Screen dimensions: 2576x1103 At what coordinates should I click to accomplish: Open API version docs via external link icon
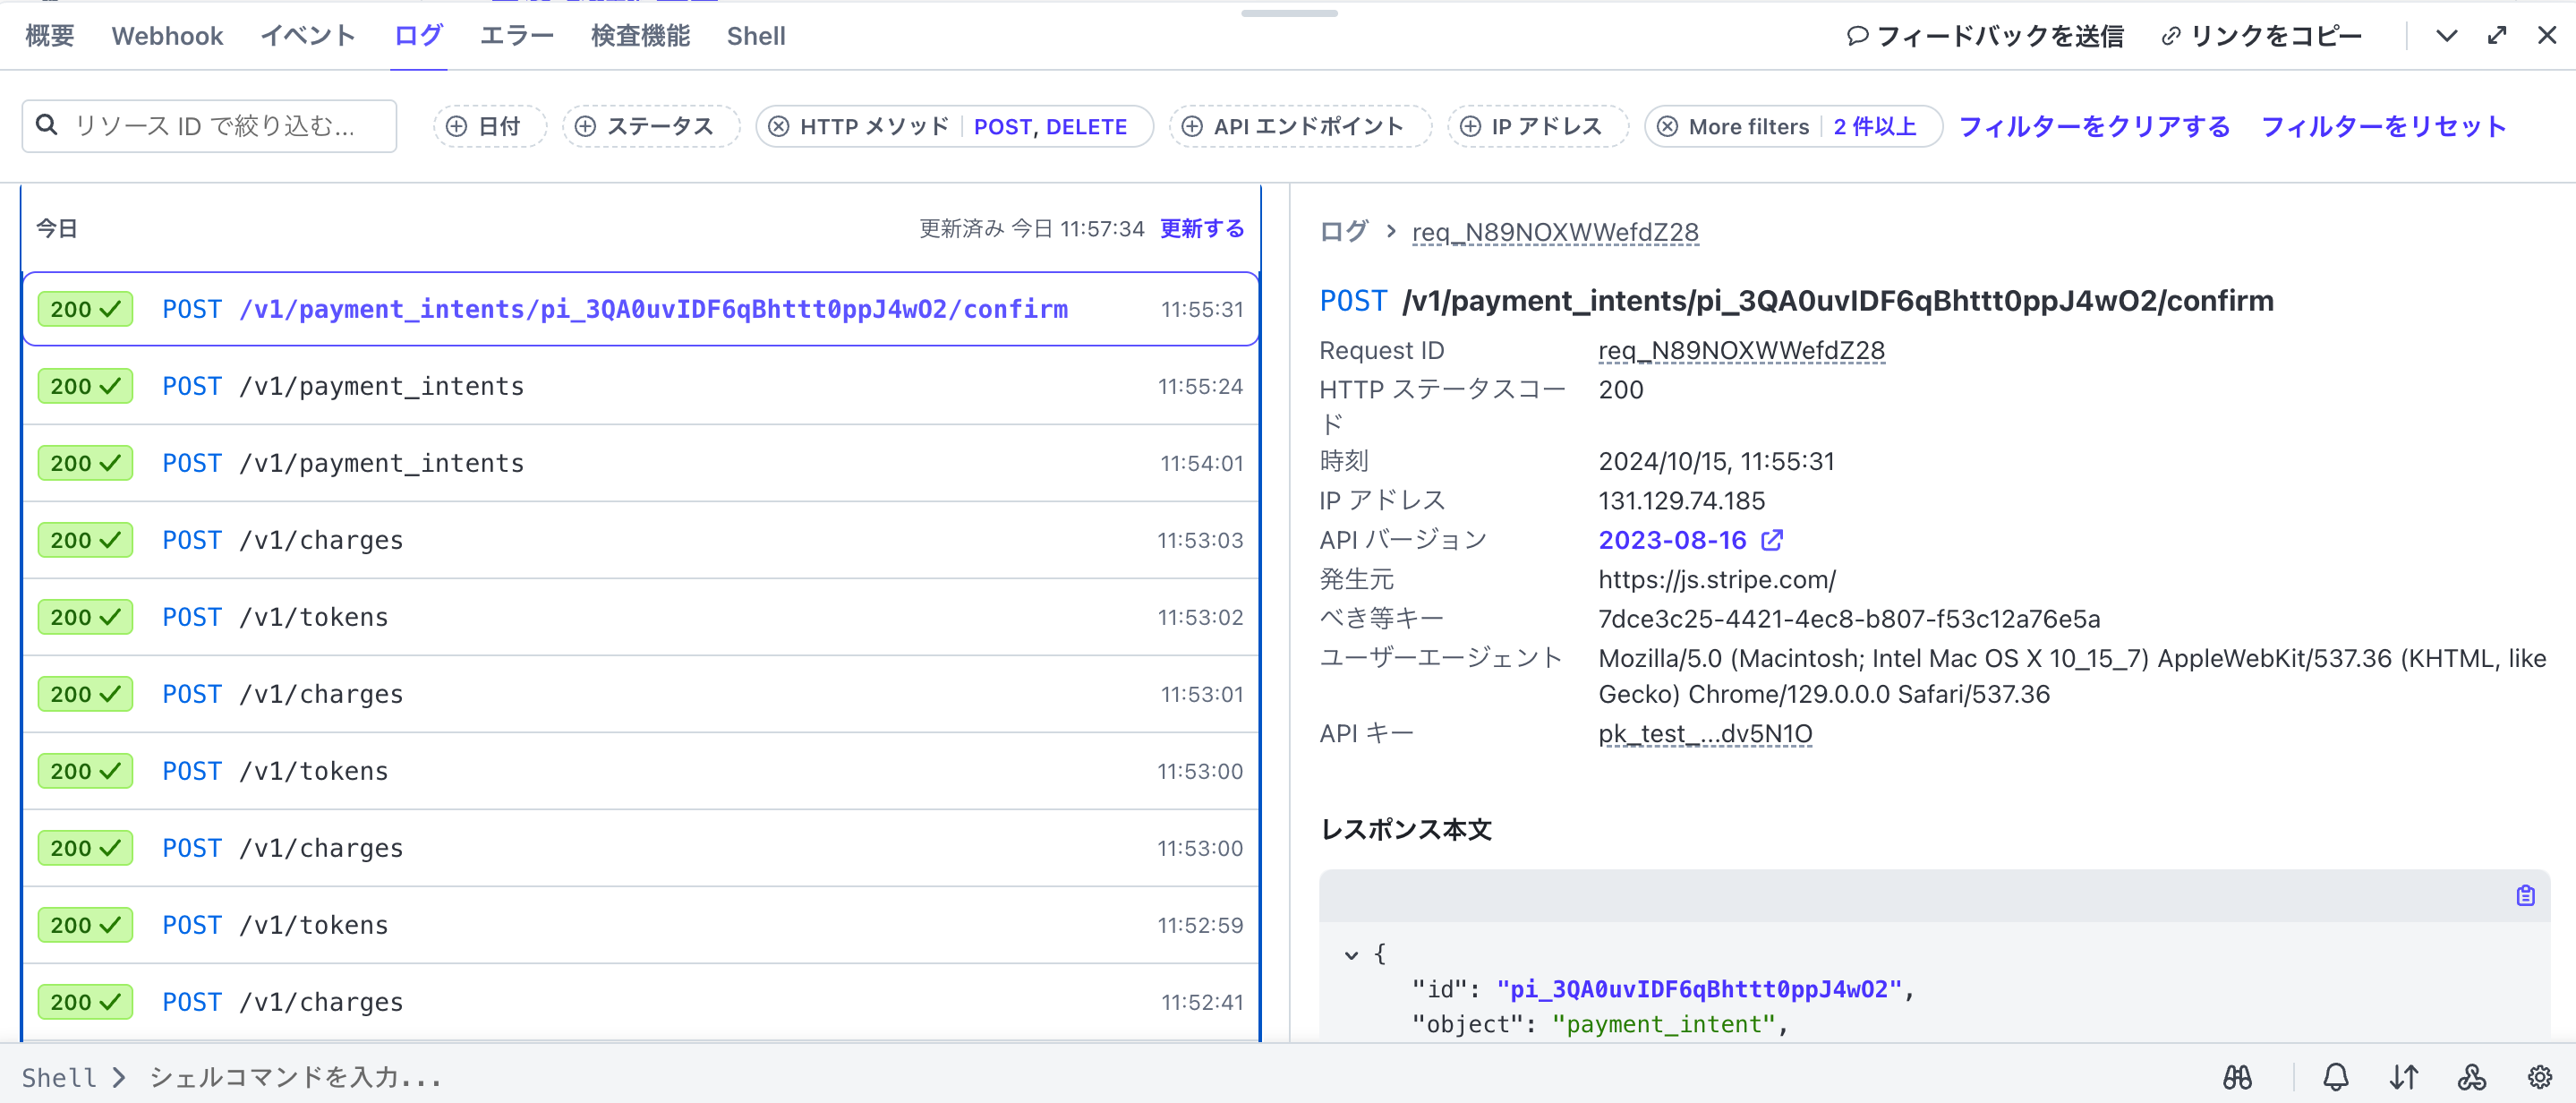(x=1772, y=540)
